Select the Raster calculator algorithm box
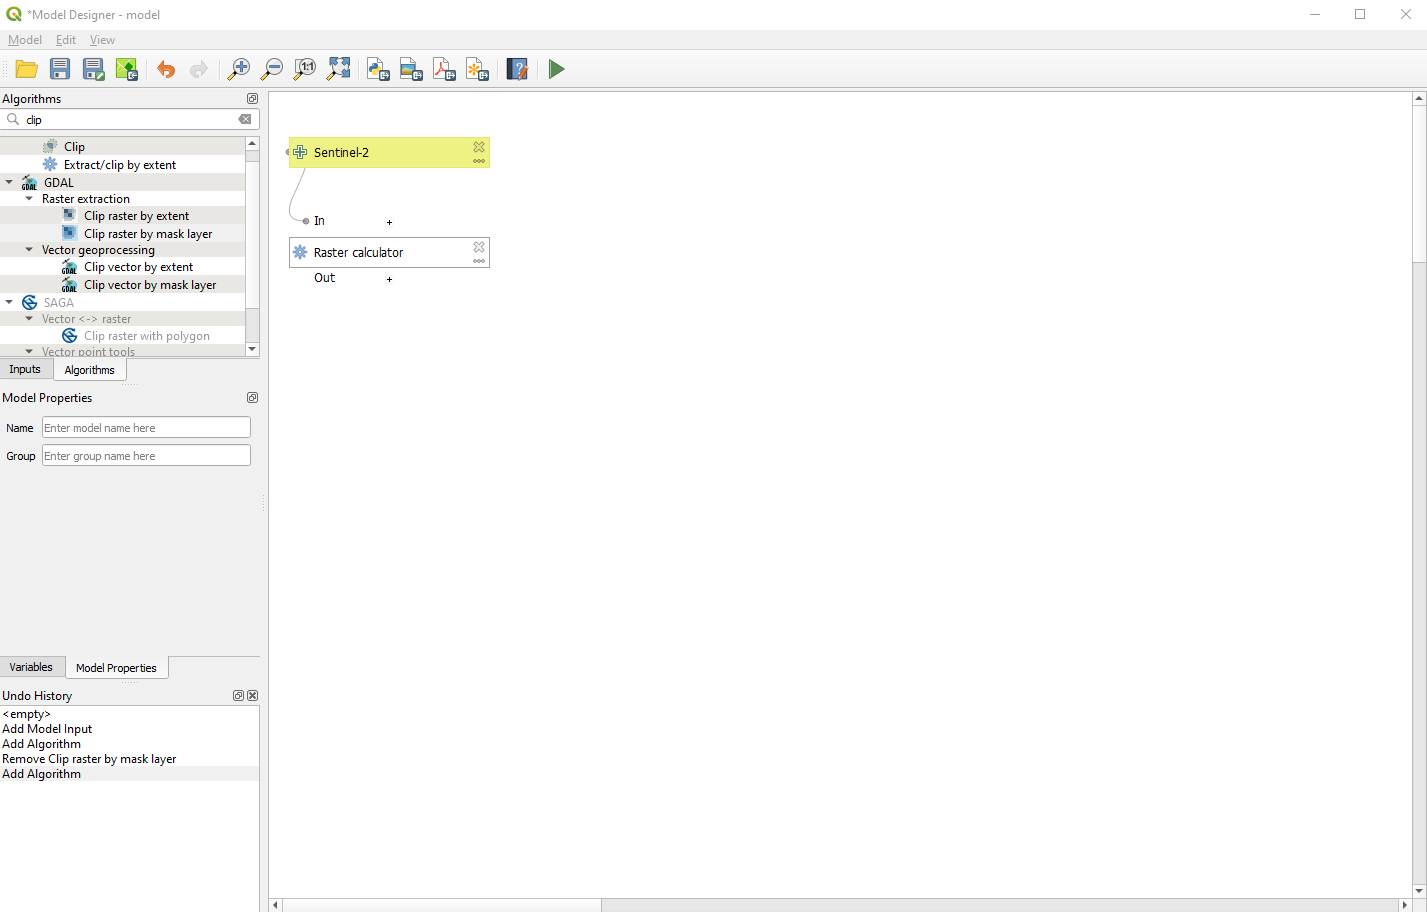The height and width of the screenshot is (912, 1427). click(x=389, y=252)
